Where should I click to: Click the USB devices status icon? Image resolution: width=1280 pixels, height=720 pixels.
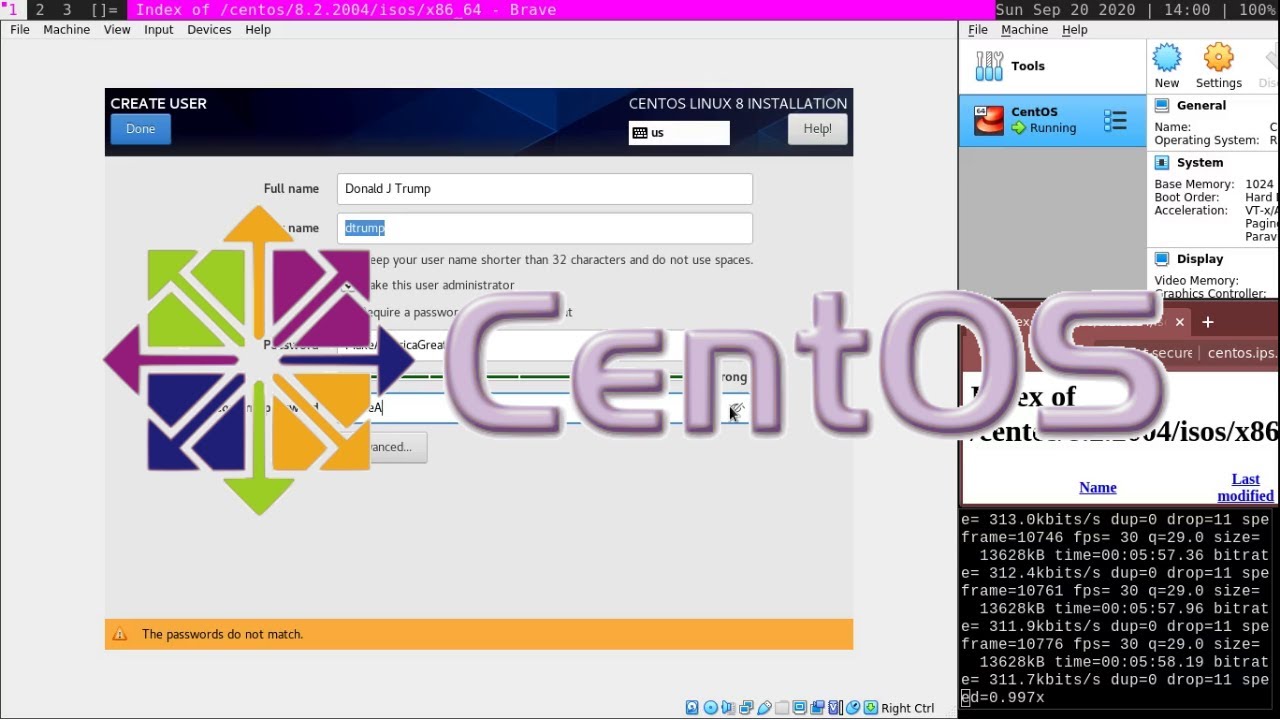[764, 708]
